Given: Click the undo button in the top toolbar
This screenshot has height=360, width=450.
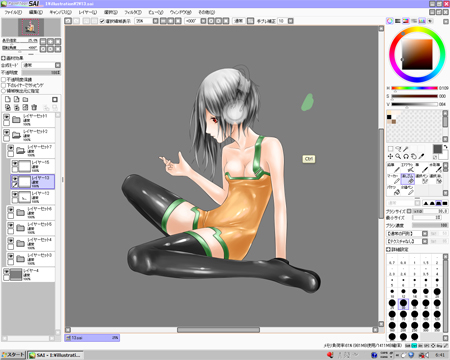Looking at the screenshot, I should [68, 21].
